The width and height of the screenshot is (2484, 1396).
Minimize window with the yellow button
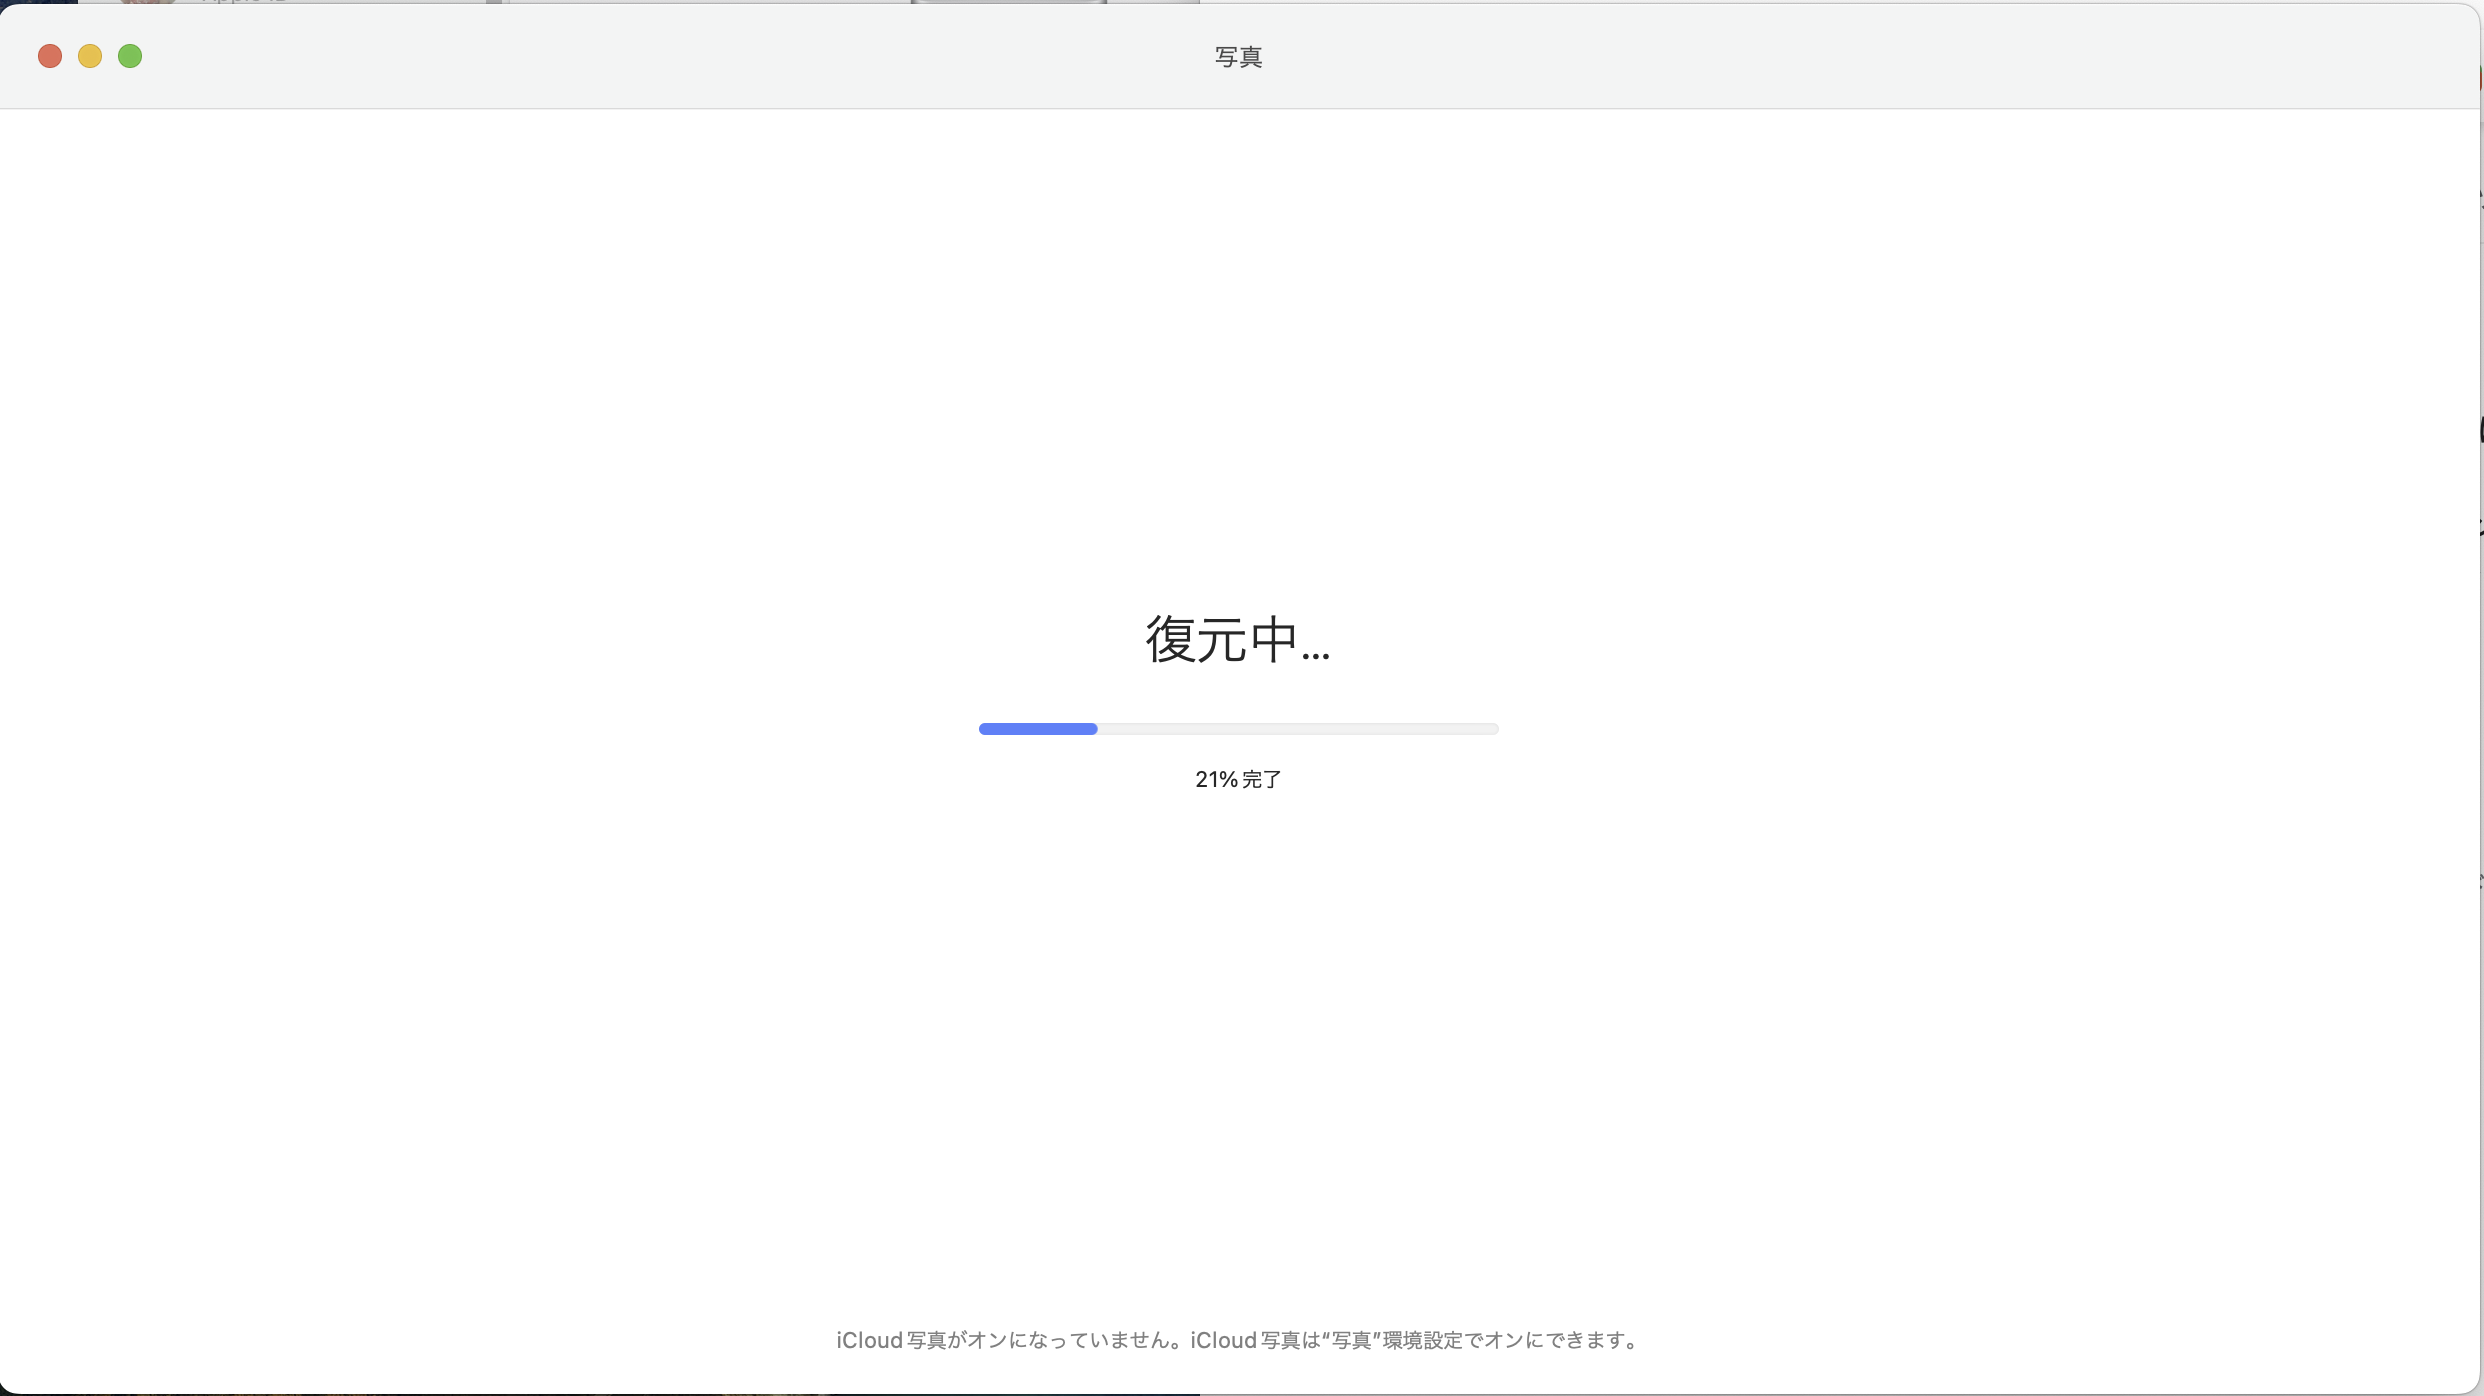point(90,56)
